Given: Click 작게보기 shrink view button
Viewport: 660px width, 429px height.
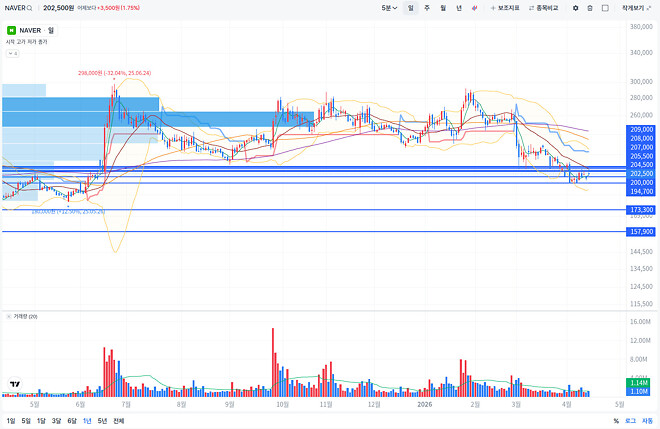Looking at the screenshot, I should [636, 8].
